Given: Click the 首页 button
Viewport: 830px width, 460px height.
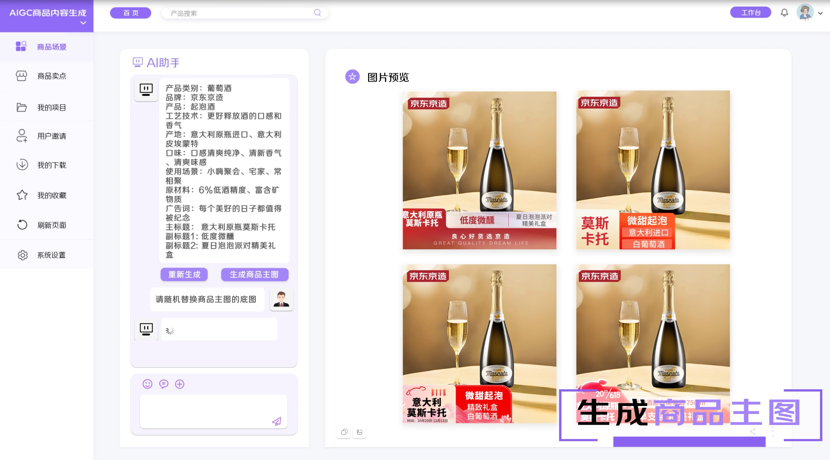Looking at the screenshot, I should [131, 13].
